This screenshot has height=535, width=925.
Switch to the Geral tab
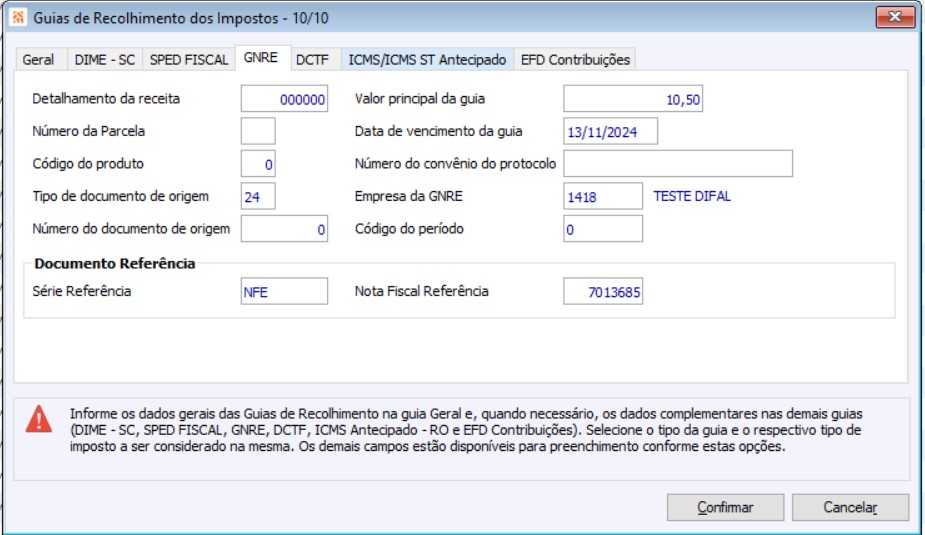click(x=38, y=60)
